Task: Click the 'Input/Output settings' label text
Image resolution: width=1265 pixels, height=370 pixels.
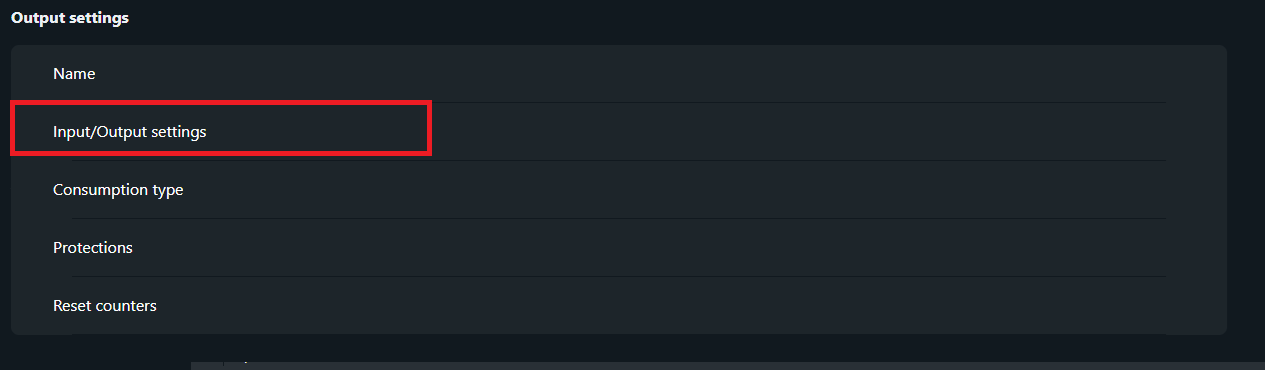Action: point(130,132)
